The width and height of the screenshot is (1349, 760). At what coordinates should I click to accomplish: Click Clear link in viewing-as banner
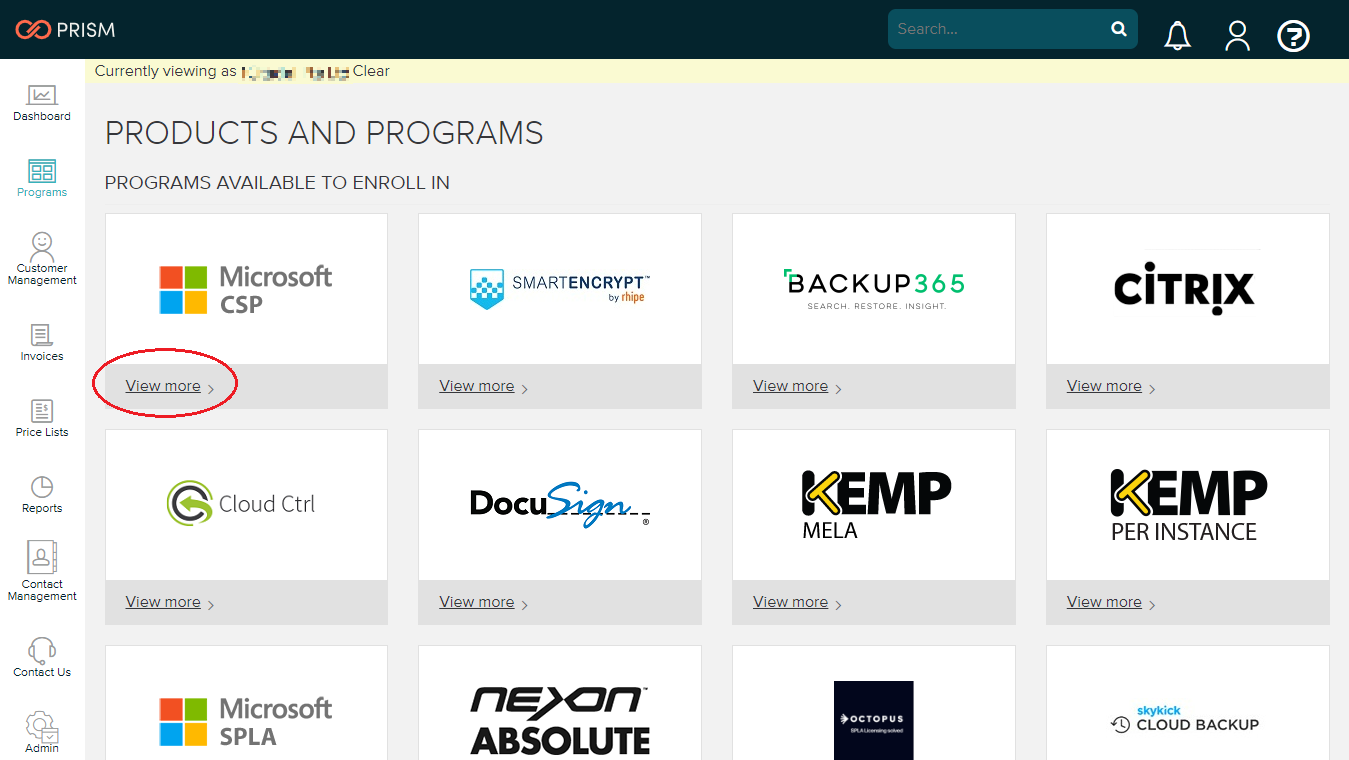pos(371,71)
